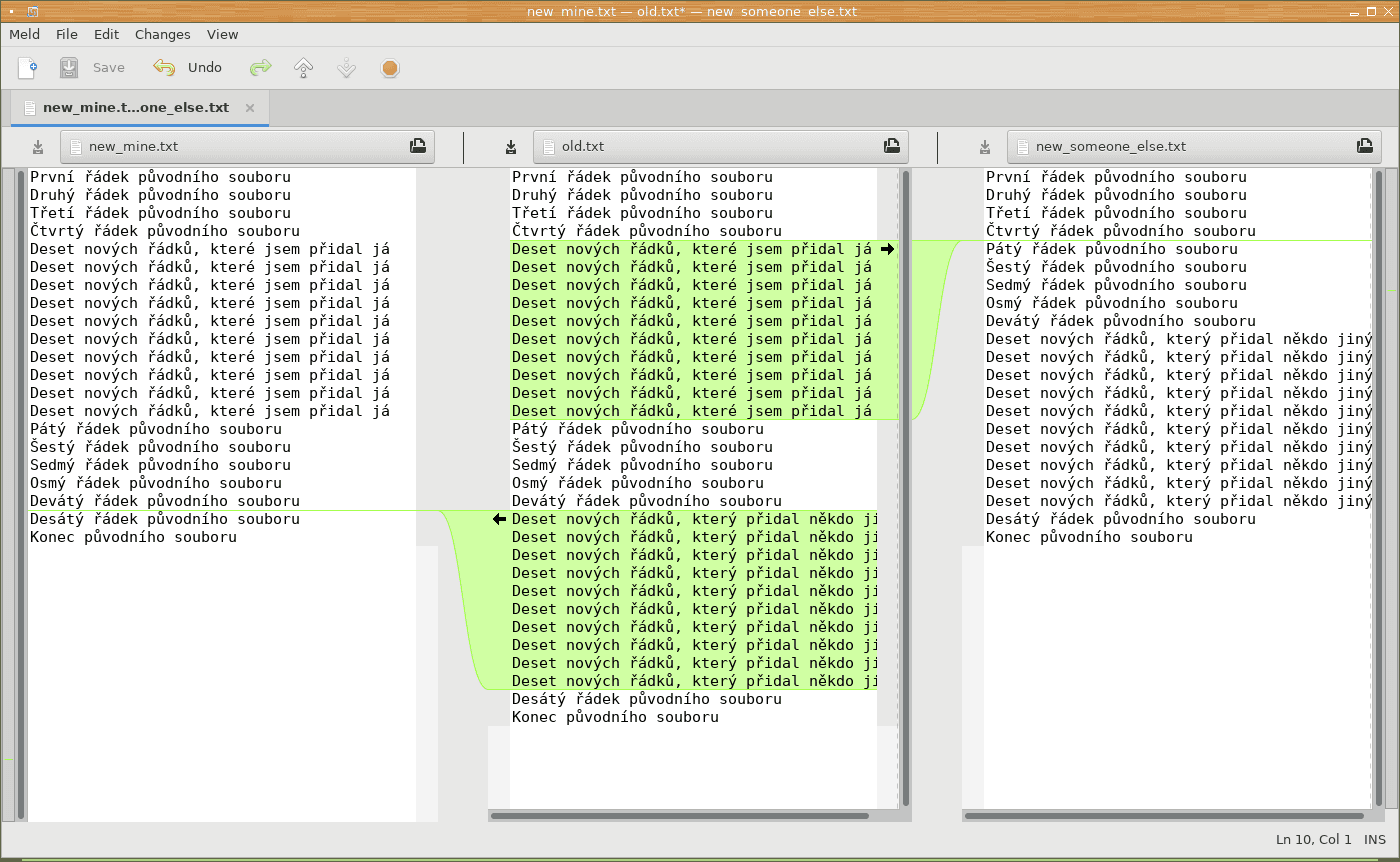Select the new_mine.t...one_else.txt tab
This screenshot has height=862, width=1400.
click(135, 108)
